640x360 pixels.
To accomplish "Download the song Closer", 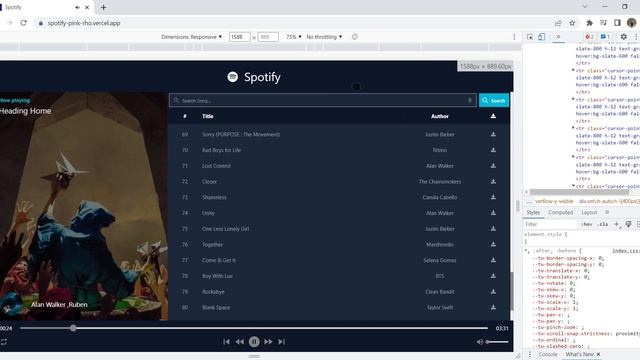I will click(x=493, y=181).
